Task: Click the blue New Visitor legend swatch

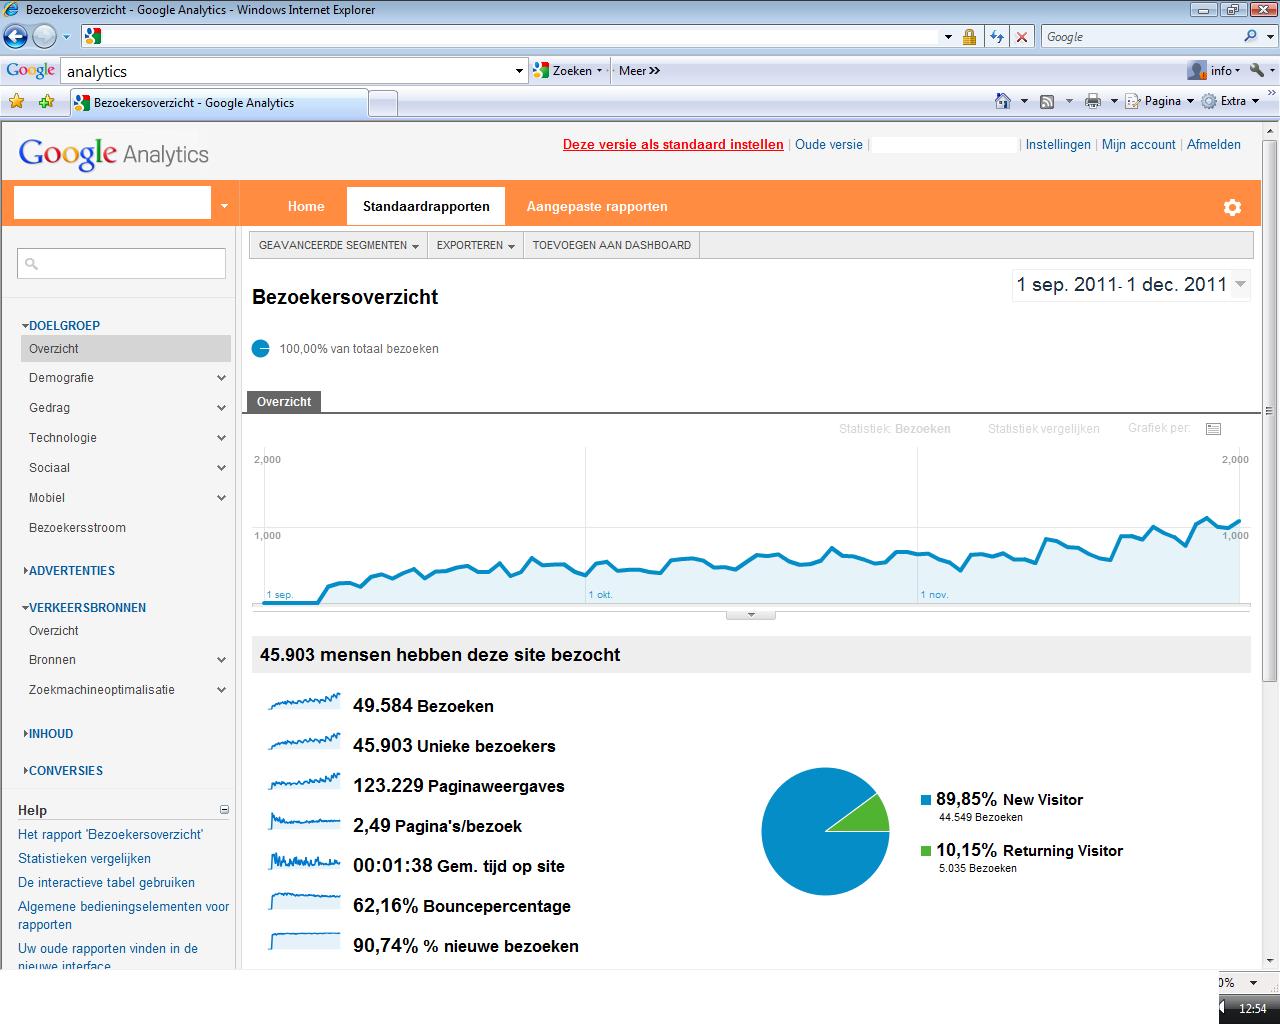Action: pos(926,800)
